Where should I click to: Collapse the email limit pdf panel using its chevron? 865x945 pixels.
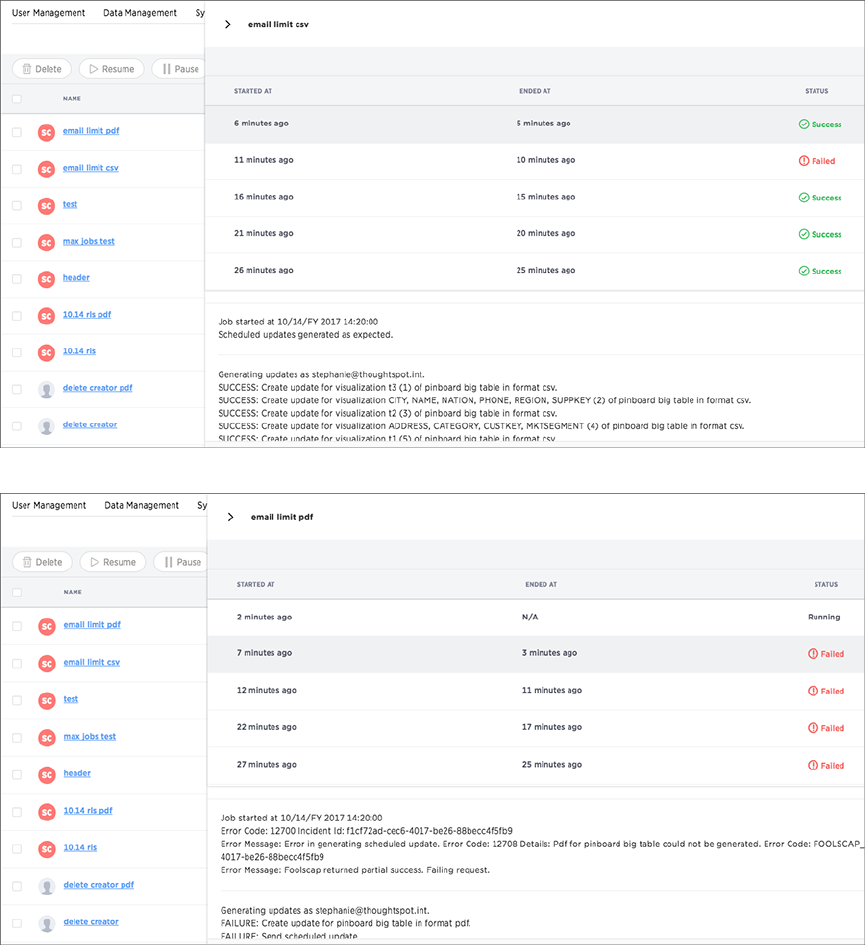click(x=230, y=517)
